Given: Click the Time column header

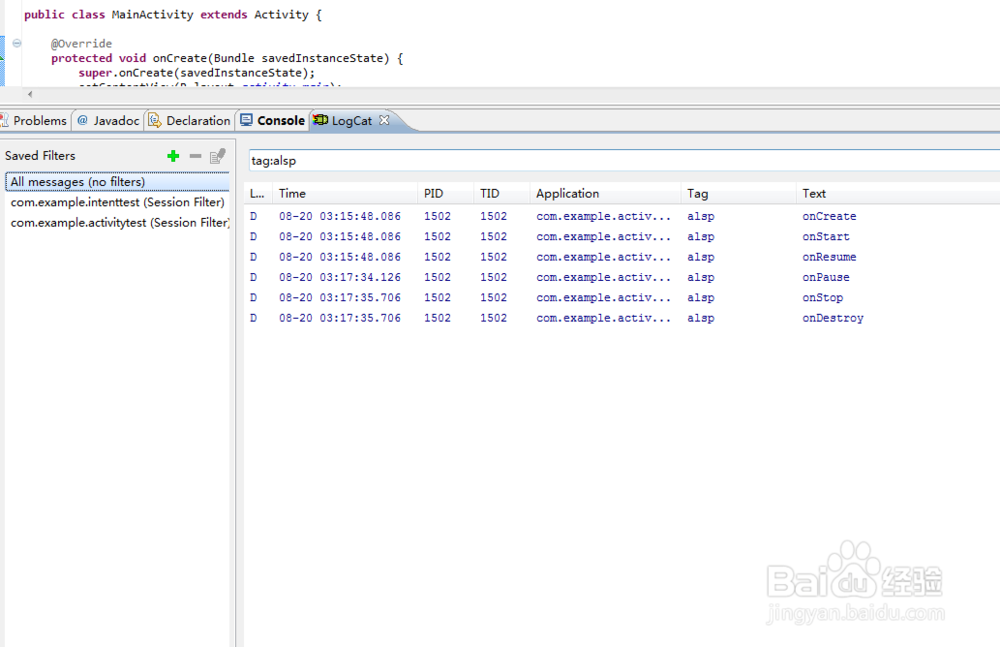Looking at the screenshot, I should pyautogui.click(x=345, y=193).
